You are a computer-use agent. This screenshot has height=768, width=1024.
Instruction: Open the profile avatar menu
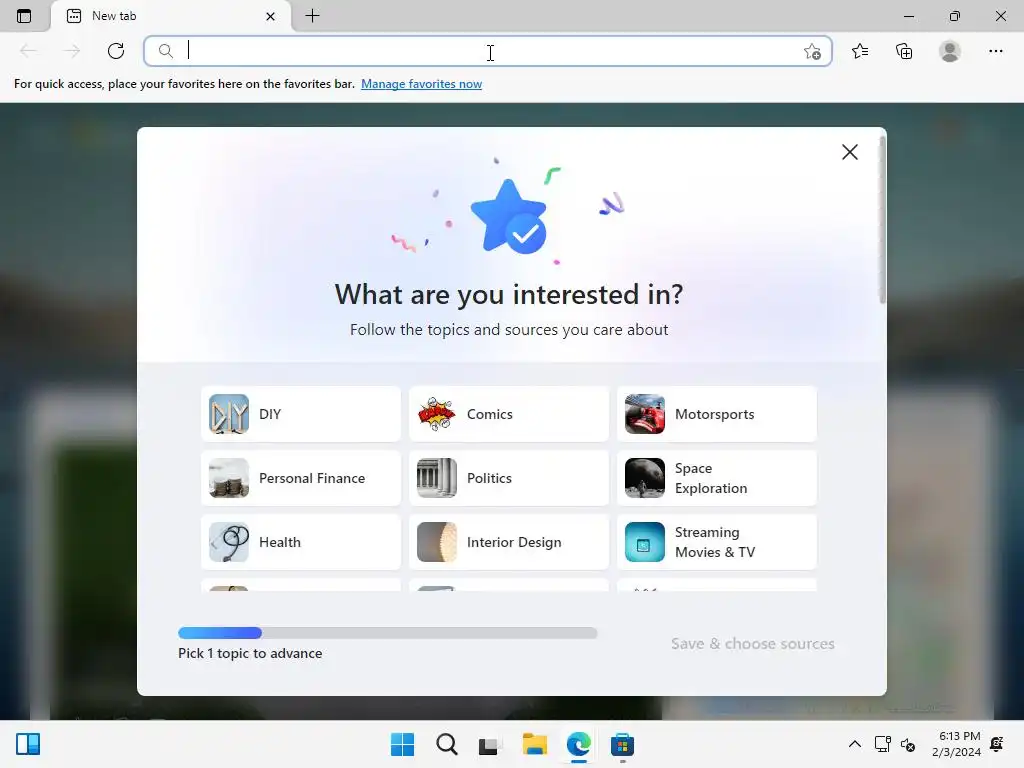click(x=950, y=51)
